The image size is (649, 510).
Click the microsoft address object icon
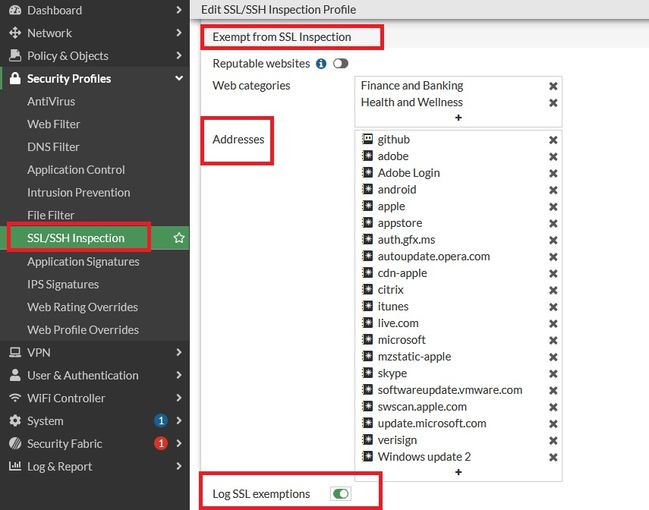pos(367,339)
